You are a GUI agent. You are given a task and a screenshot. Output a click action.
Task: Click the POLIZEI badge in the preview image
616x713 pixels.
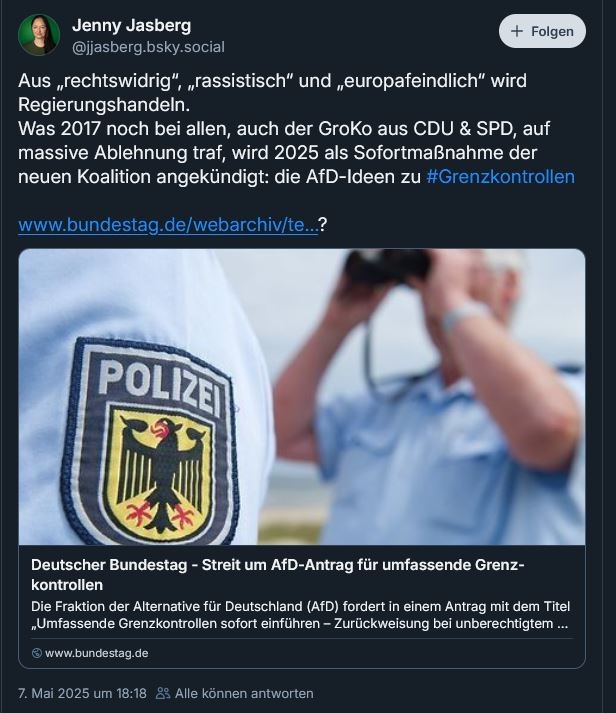[x=151, y=441]
